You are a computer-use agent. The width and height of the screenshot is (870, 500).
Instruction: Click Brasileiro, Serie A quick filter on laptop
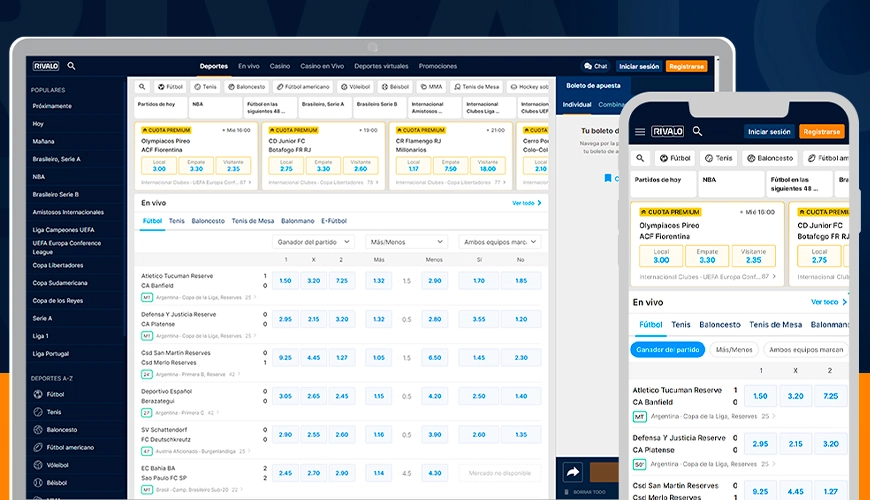[325, 107]
